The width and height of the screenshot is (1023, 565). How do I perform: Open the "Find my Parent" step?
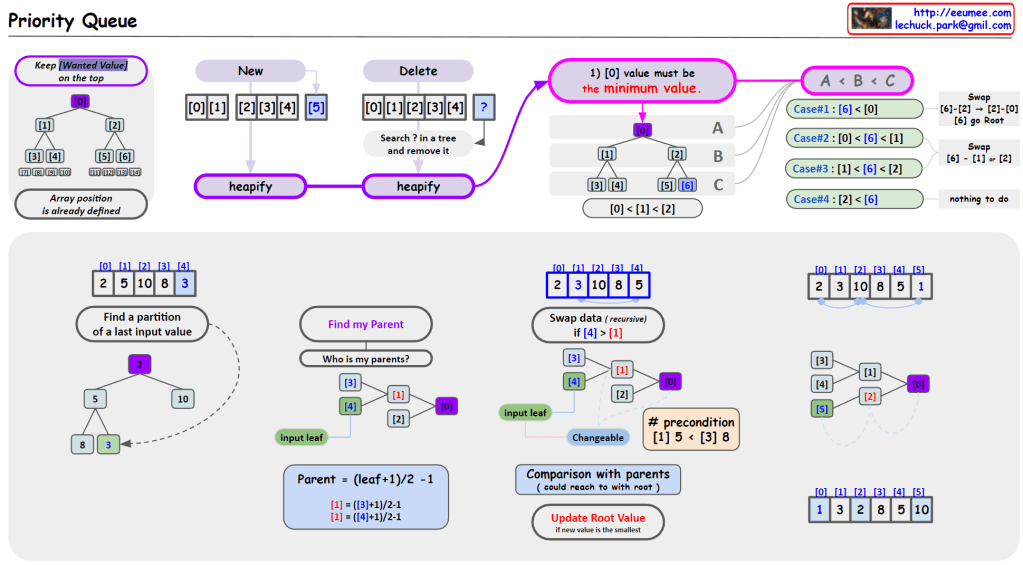[366, 325]
